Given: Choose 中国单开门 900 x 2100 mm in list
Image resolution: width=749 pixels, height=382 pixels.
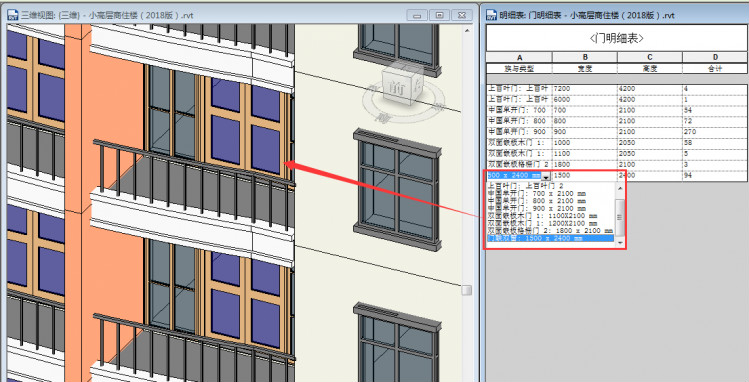Looking at the screenshot, I should tap(537, 209).
